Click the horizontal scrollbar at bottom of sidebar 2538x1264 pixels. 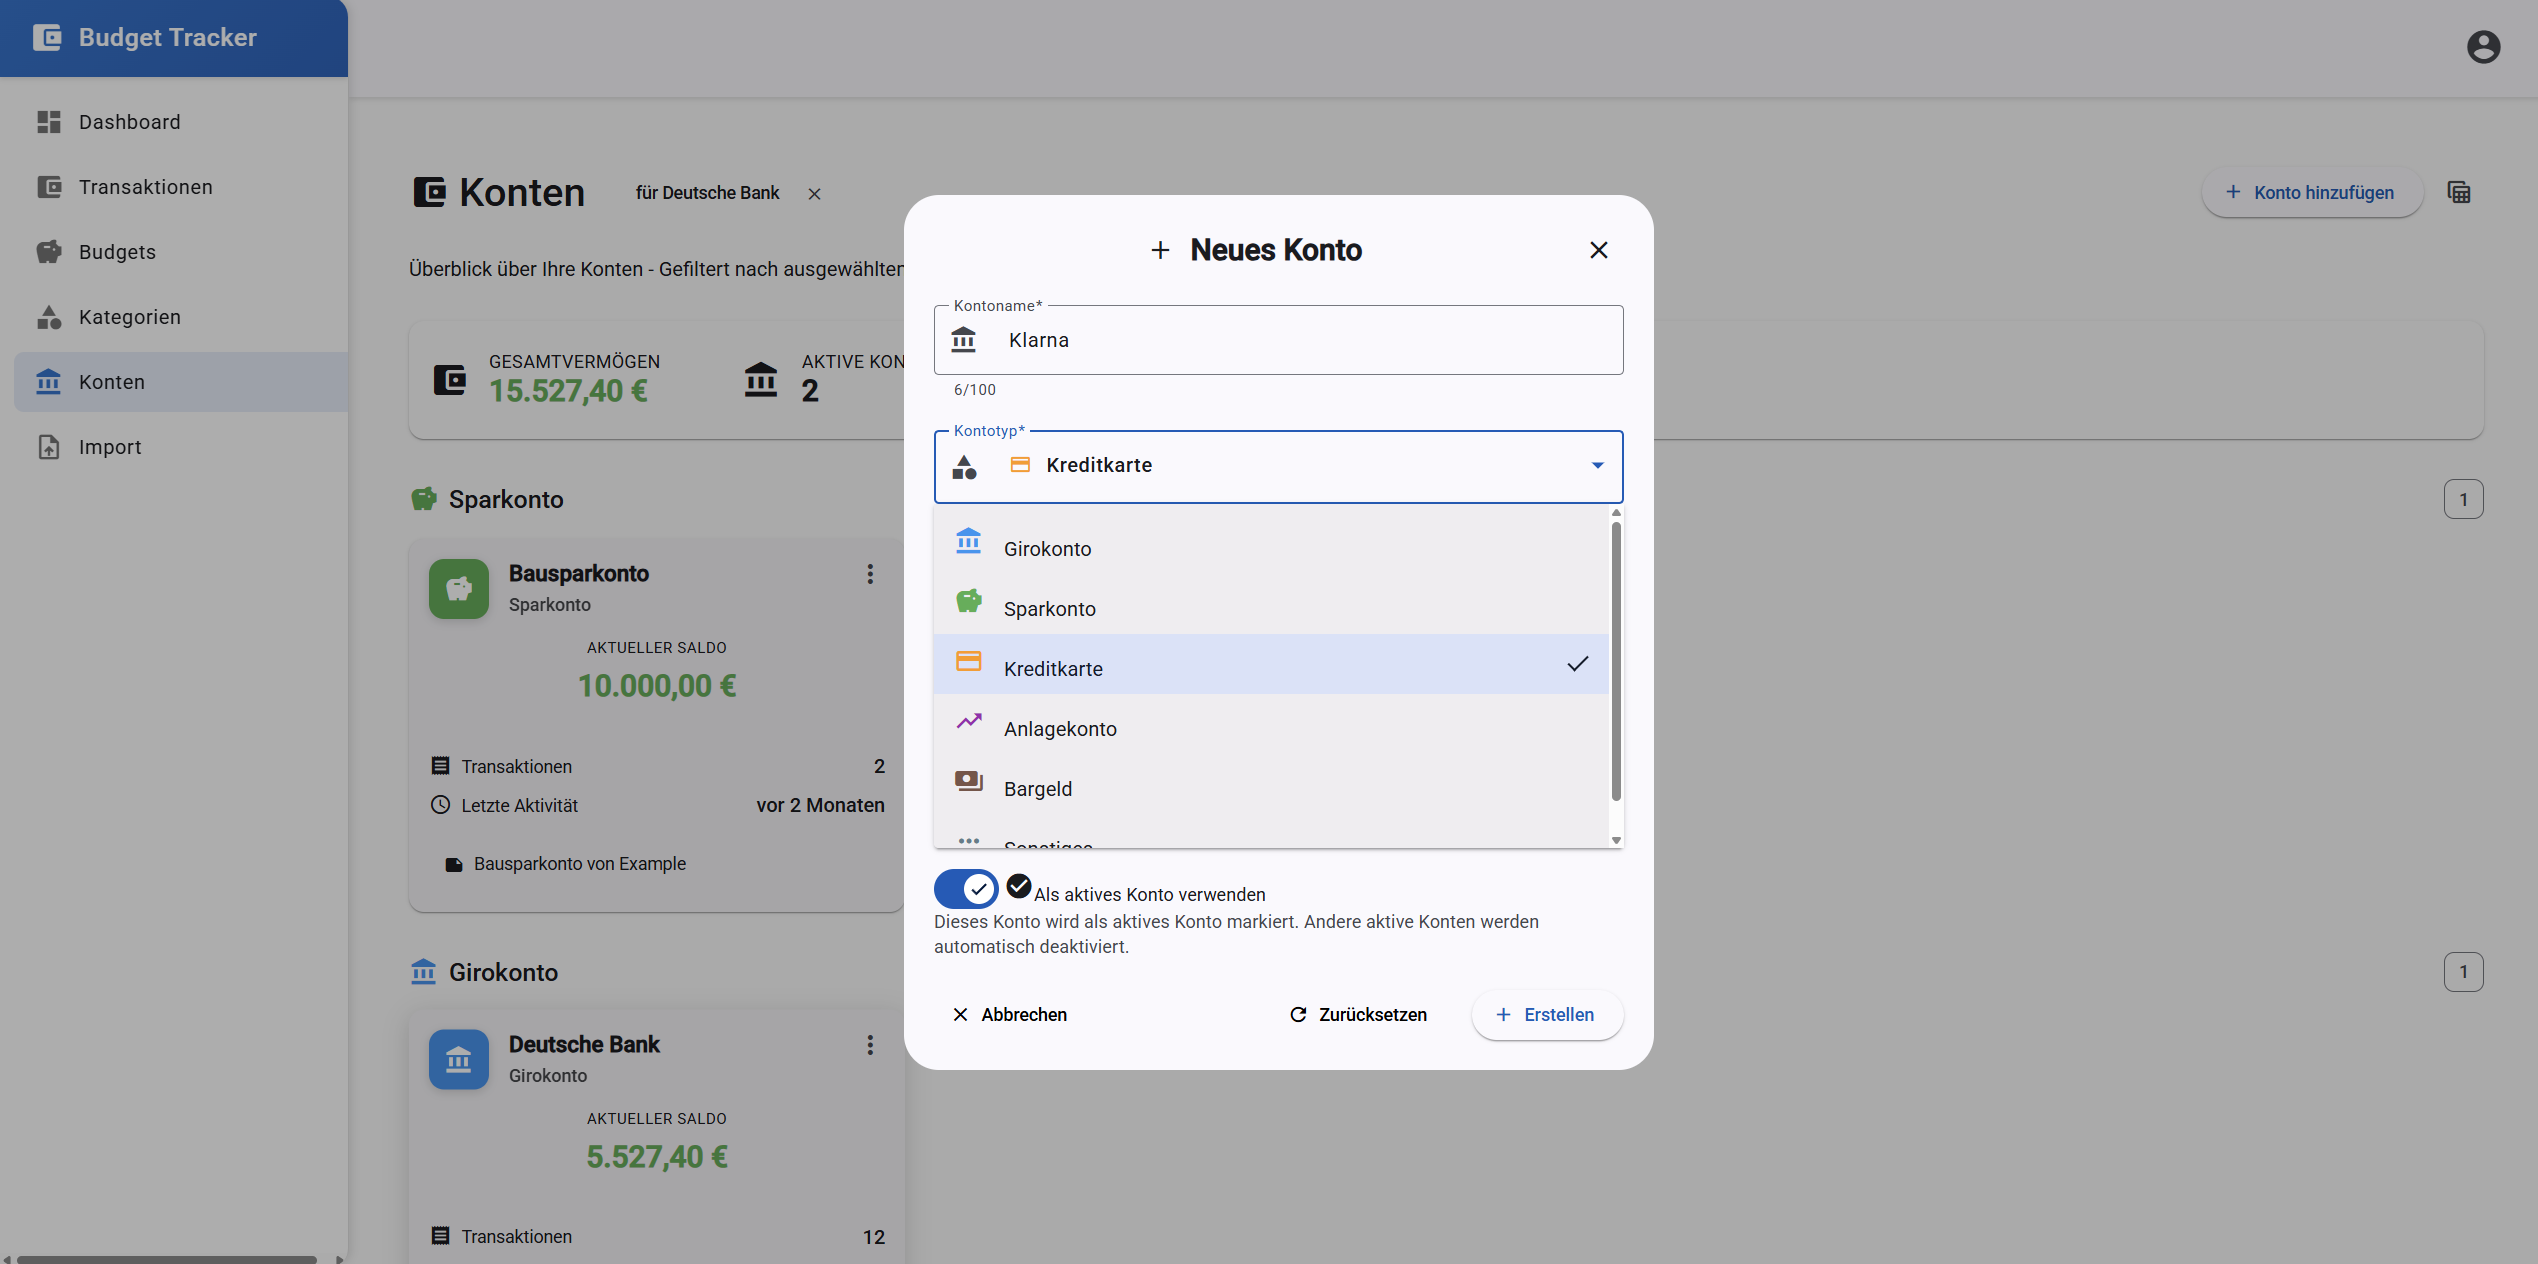167,1259
